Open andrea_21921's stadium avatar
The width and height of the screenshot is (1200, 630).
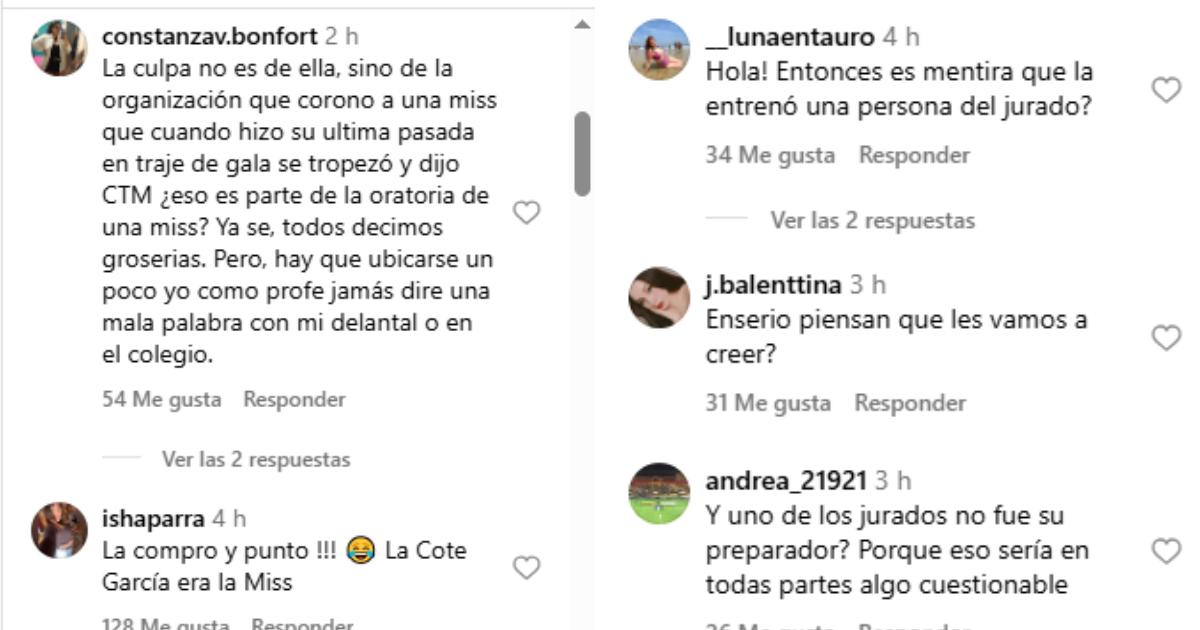click(x=659, y=493)
